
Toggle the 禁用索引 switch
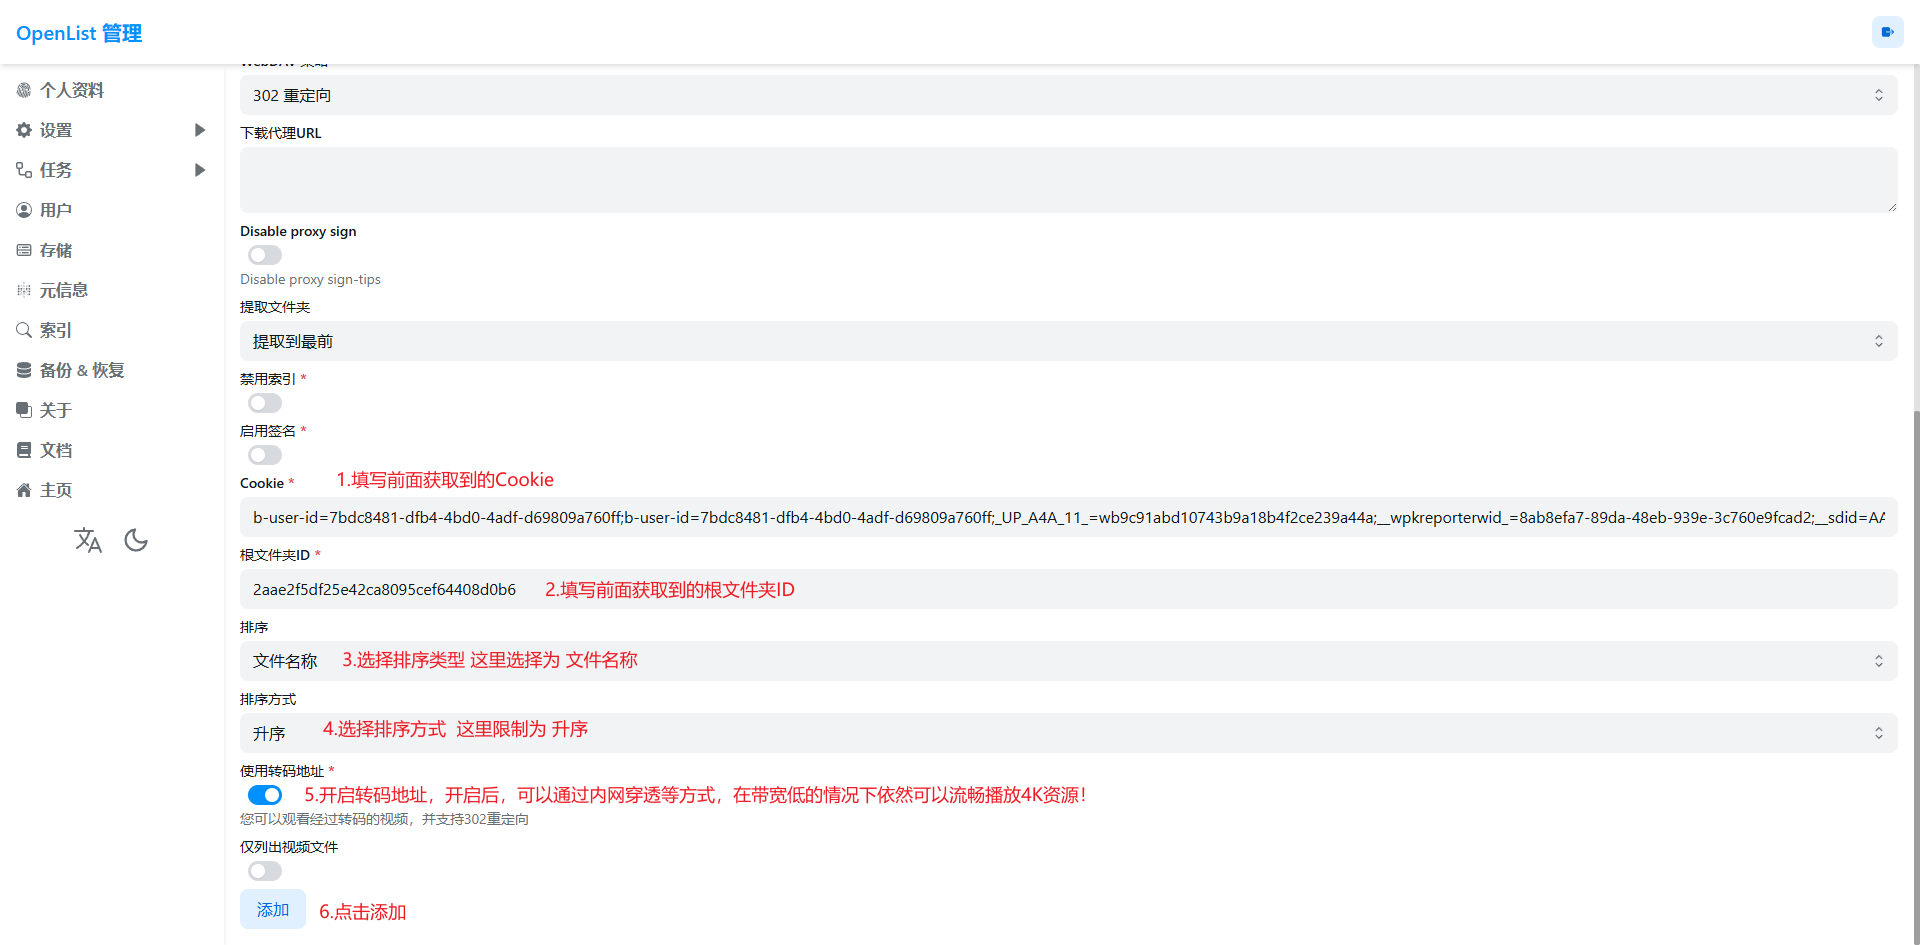(x=265, y=403)
